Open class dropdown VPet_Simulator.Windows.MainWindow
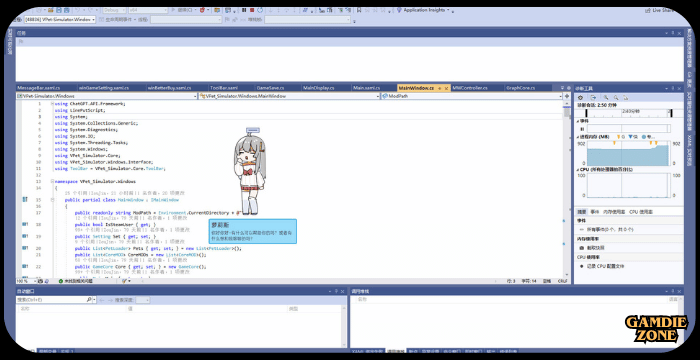700x360 pixels. pyautogui.click(x=289, y=96)
